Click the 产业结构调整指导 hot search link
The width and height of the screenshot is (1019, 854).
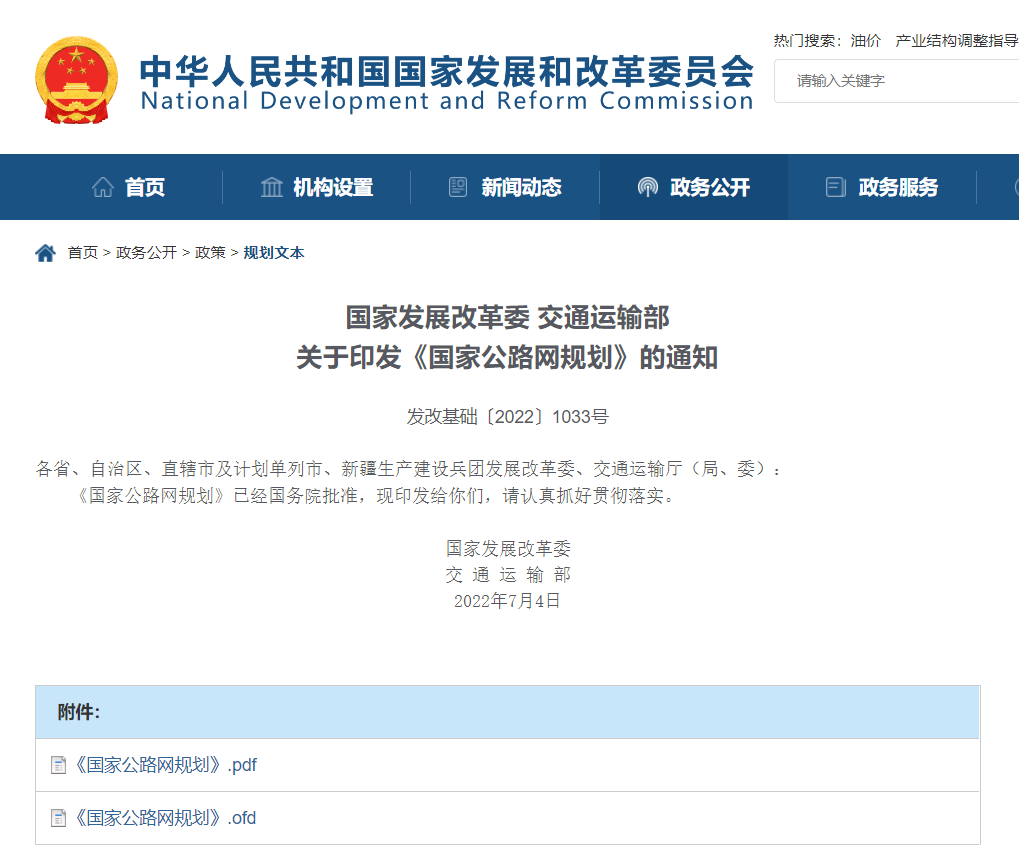[956, 41]
